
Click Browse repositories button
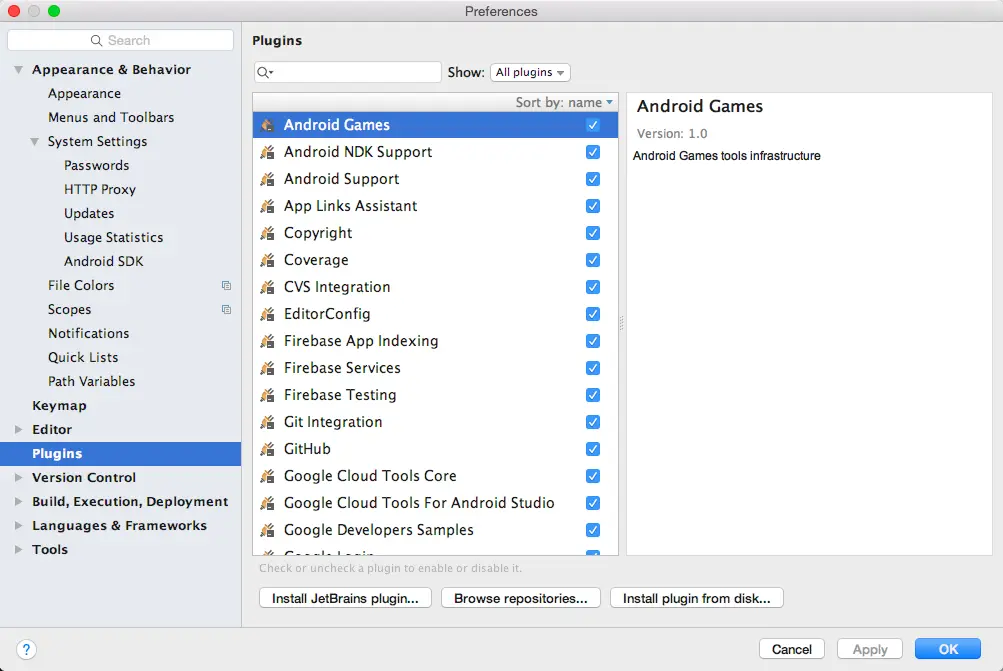pos(521,598)
